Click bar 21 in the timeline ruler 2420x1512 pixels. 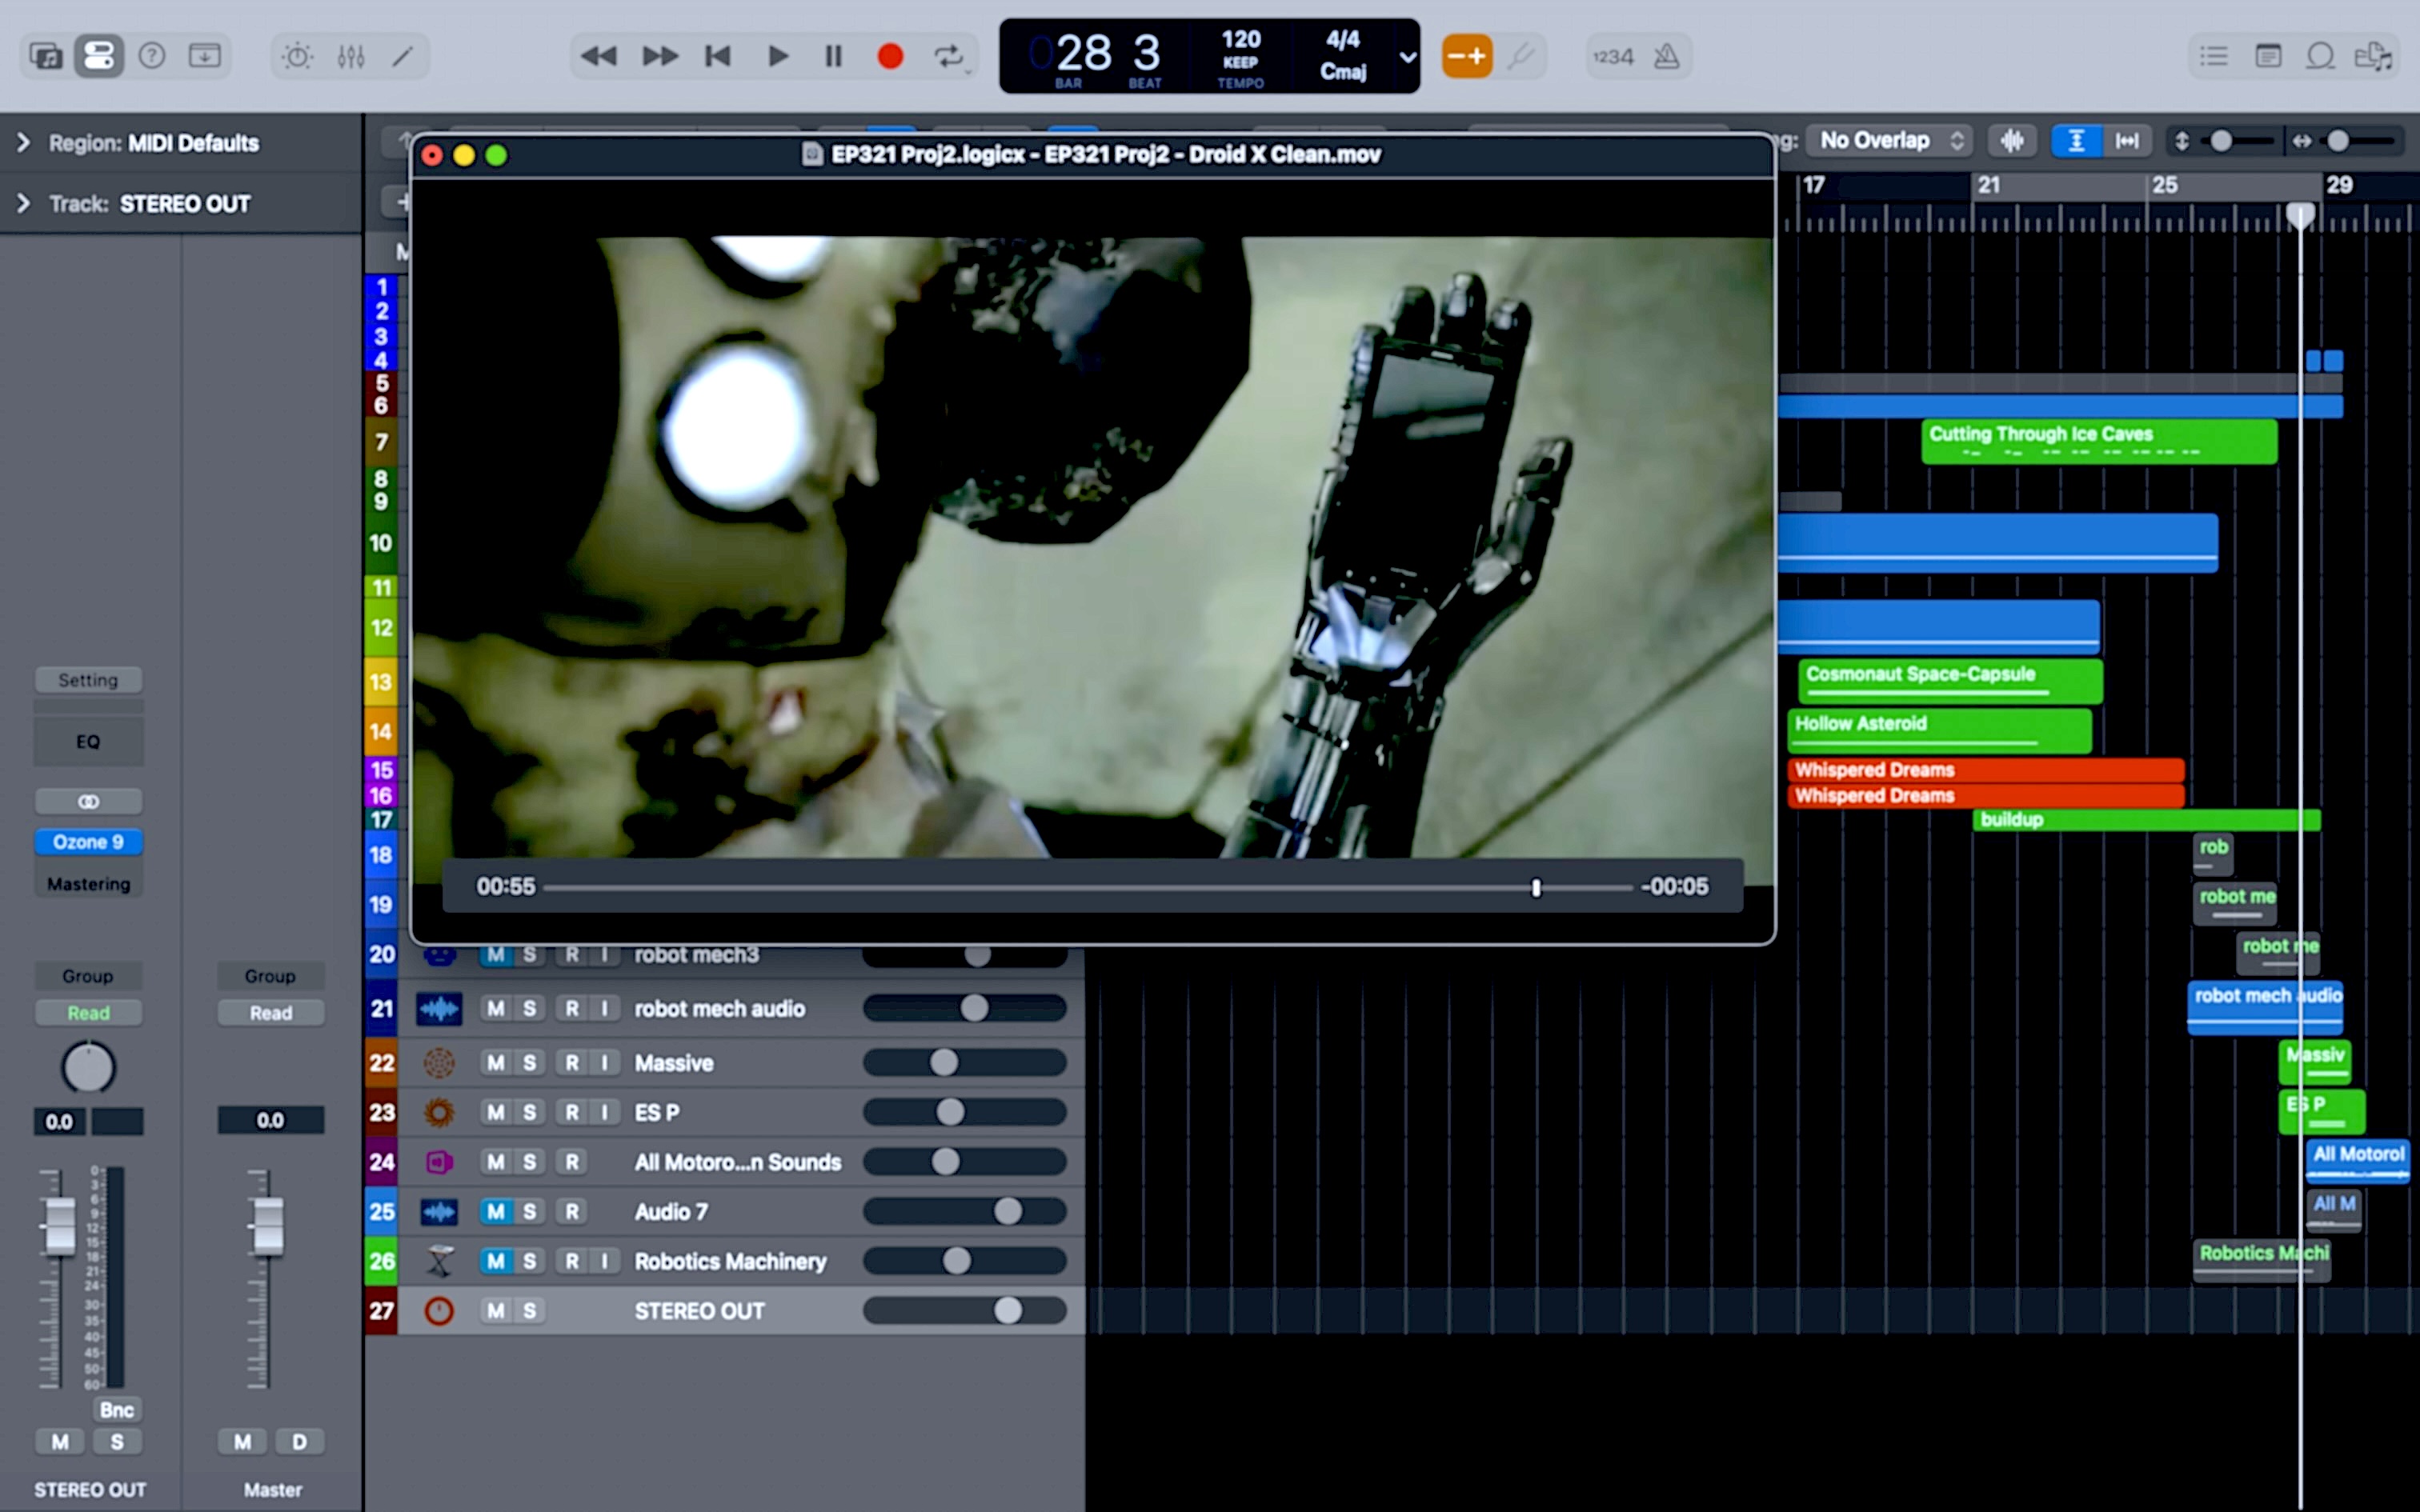1988,185
